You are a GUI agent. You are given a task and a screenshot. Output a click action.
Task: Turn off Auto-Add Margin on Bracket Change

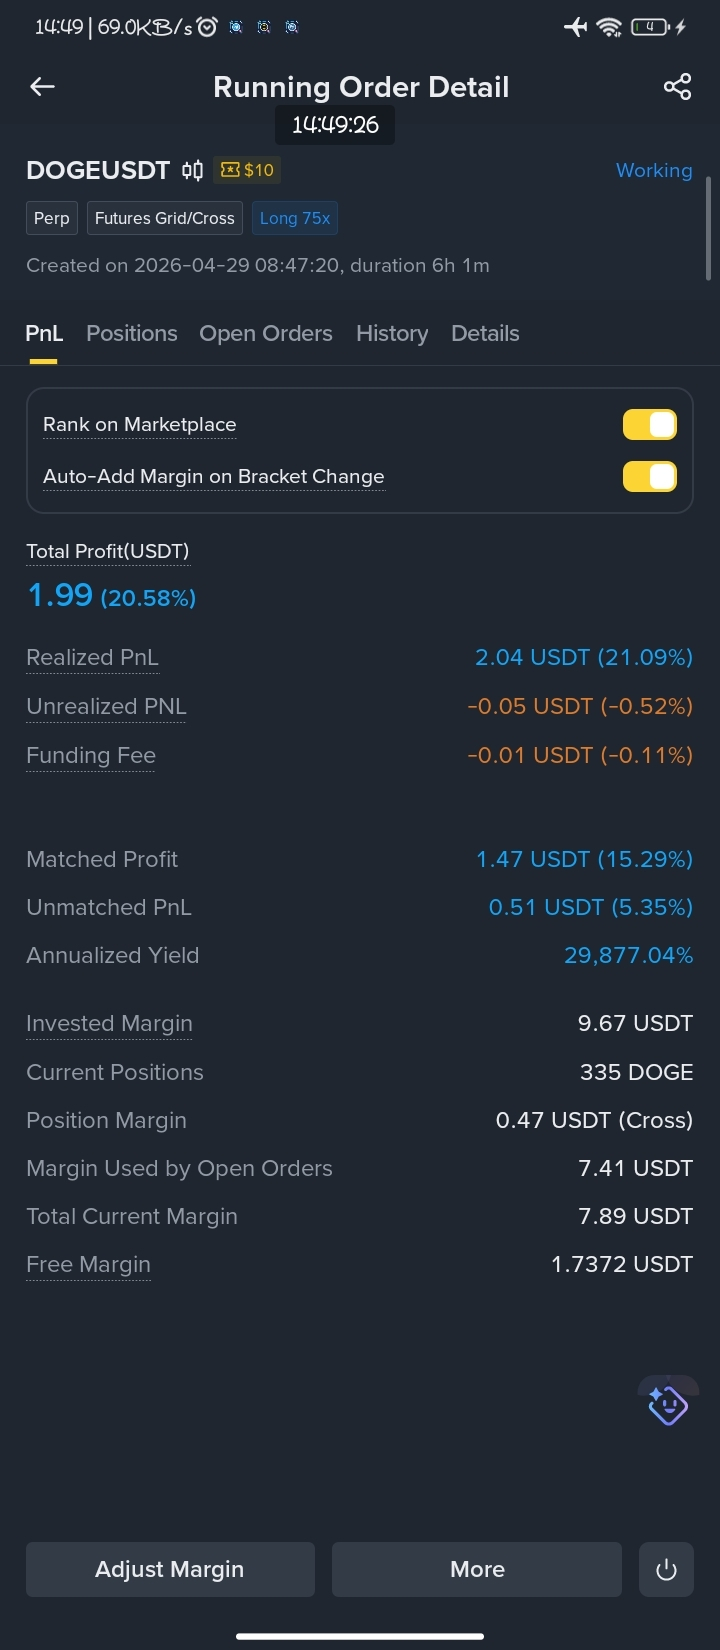coord(650,477)
